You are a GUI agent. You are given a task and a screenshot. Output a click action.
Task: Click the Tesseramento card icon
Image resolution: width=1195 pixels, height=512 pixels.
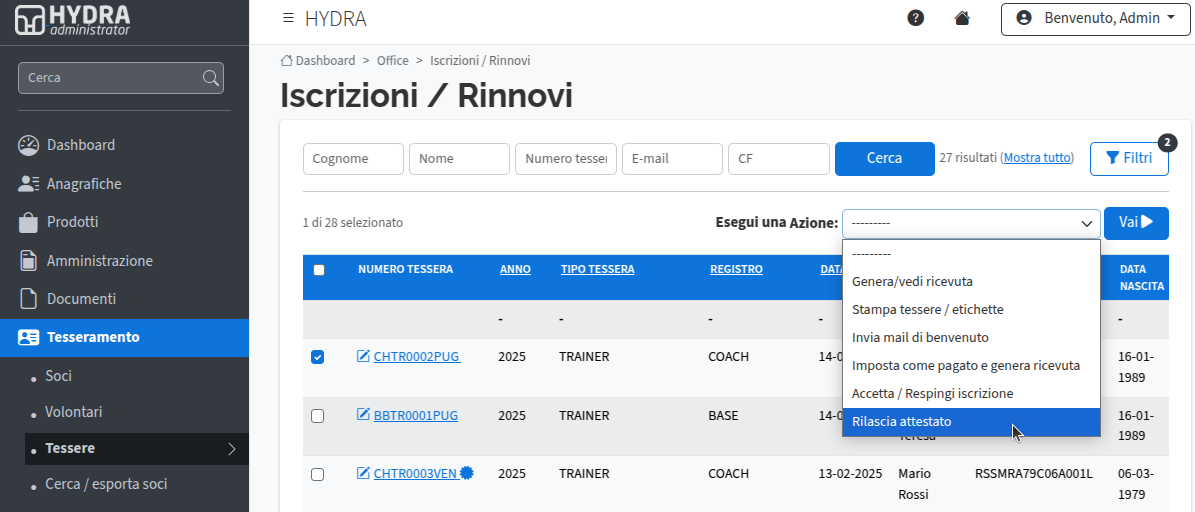click(28, 338)
